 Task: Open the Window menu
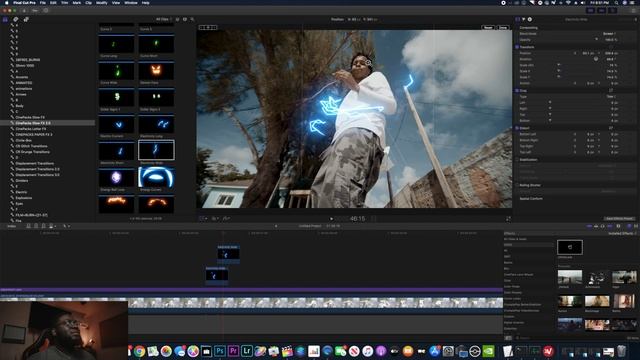(x=131, y=2)
